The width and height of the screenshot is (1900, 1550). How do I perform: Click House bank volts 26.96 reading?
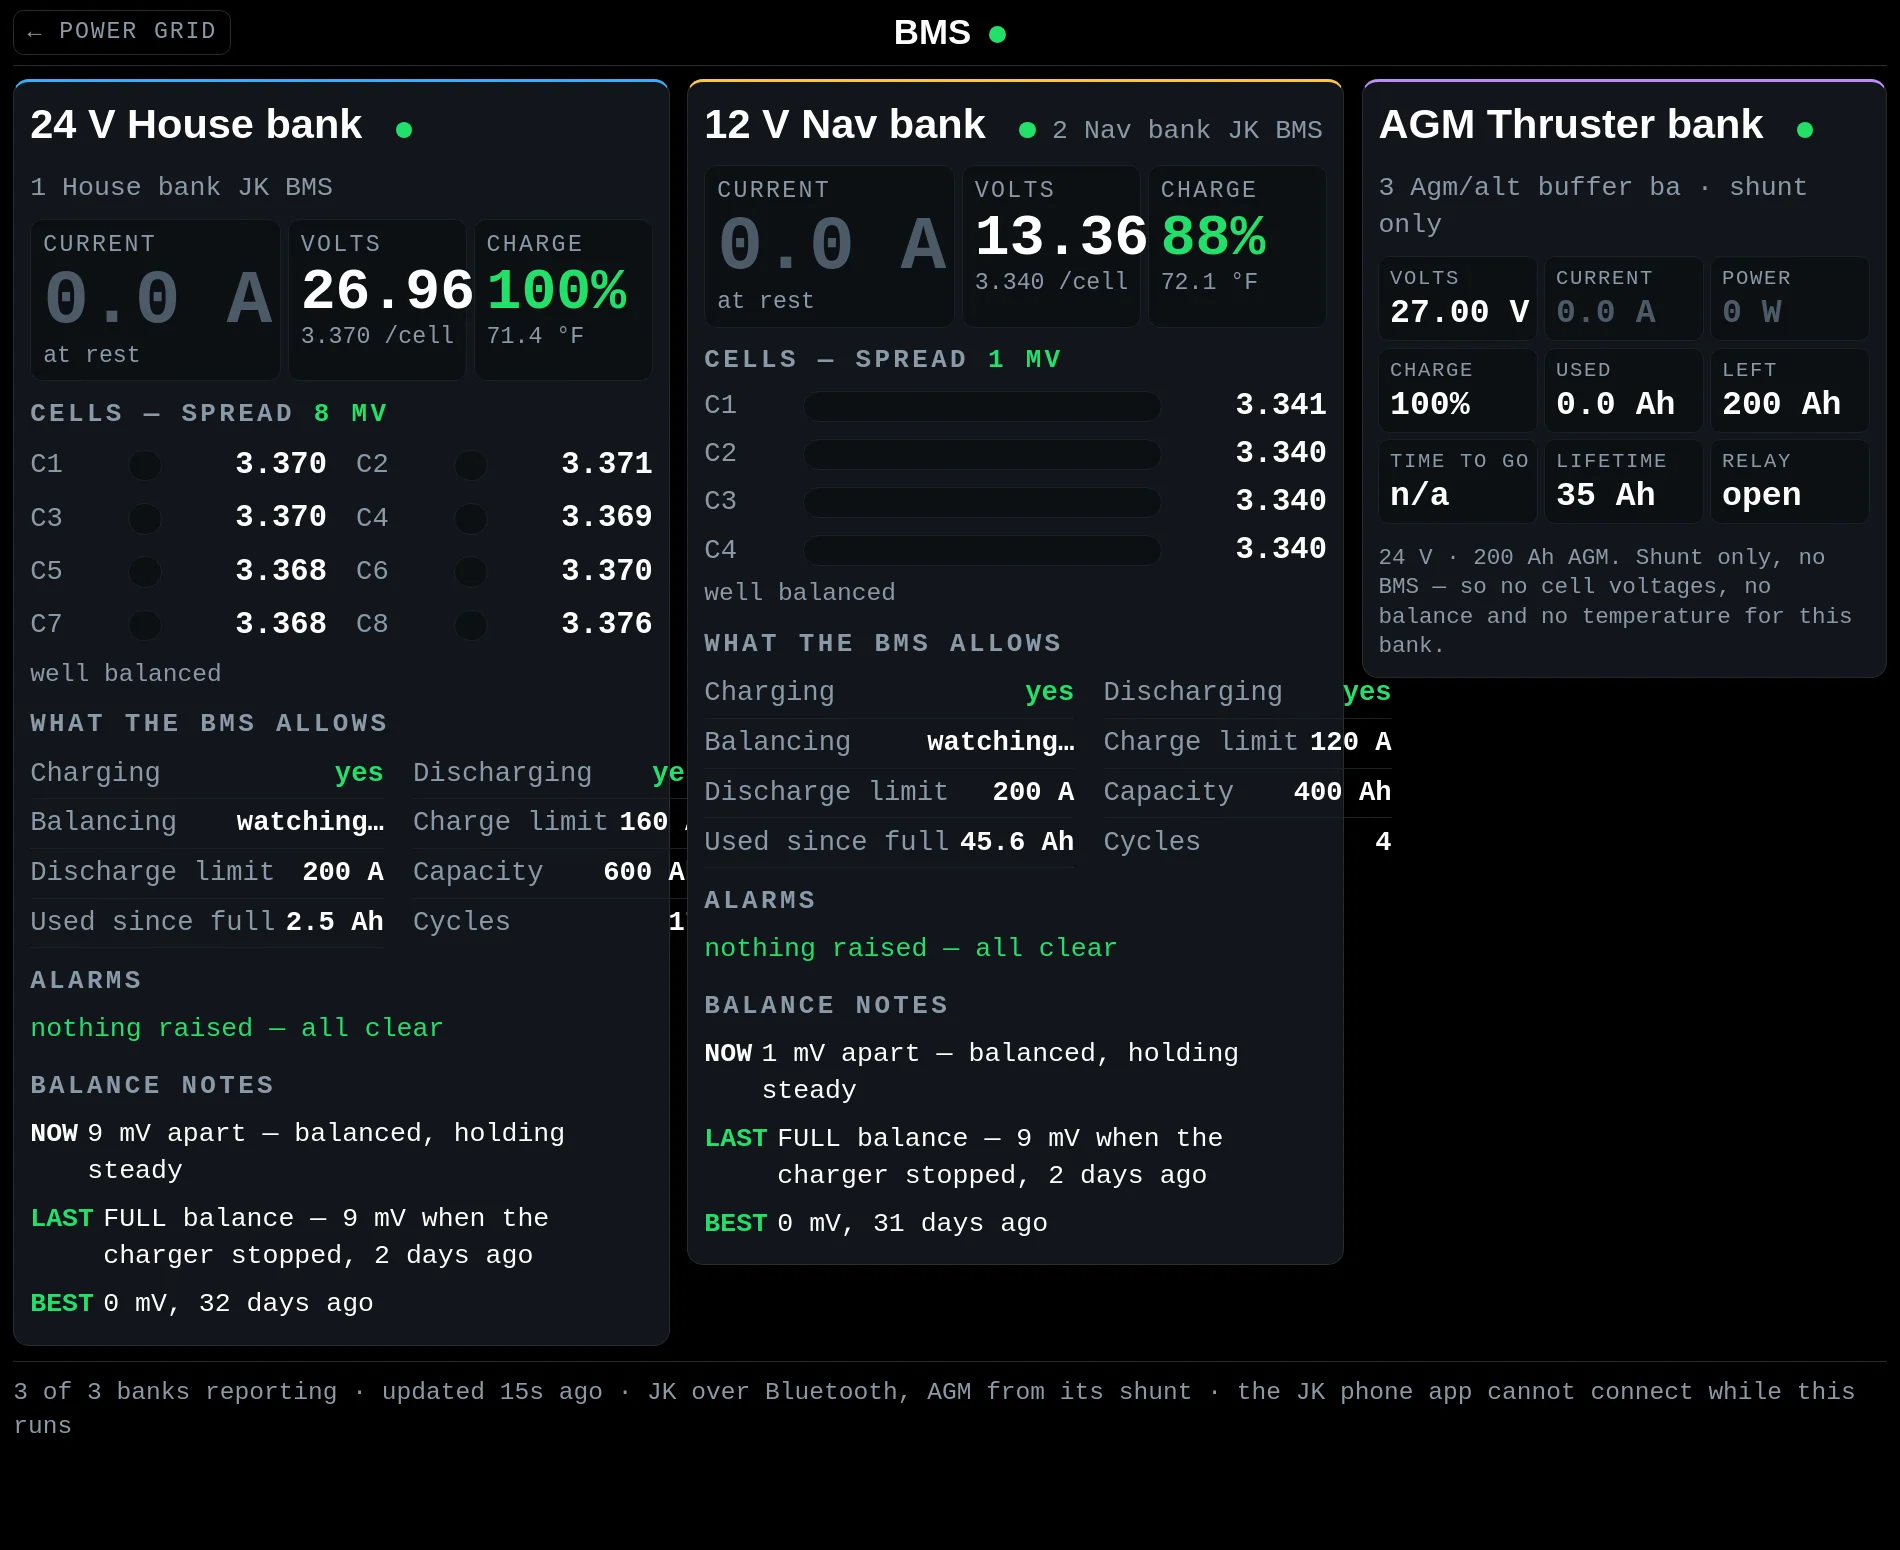pyautogui.click(x=387, y=291)
